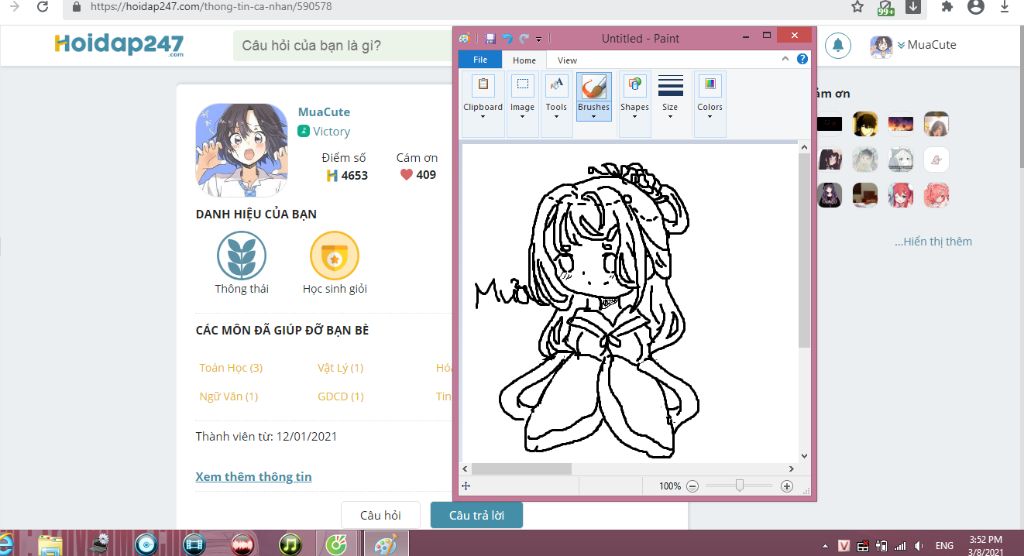Select the Brushes paintbrush icon

tap(594, 86)
